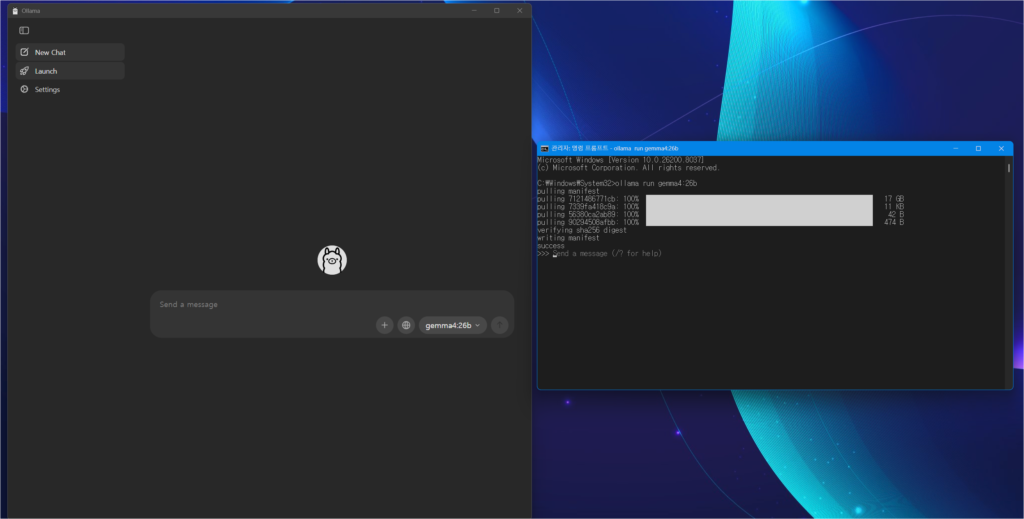
Task: Click the Ollama llama logo in center
Action: click(332, 260)
